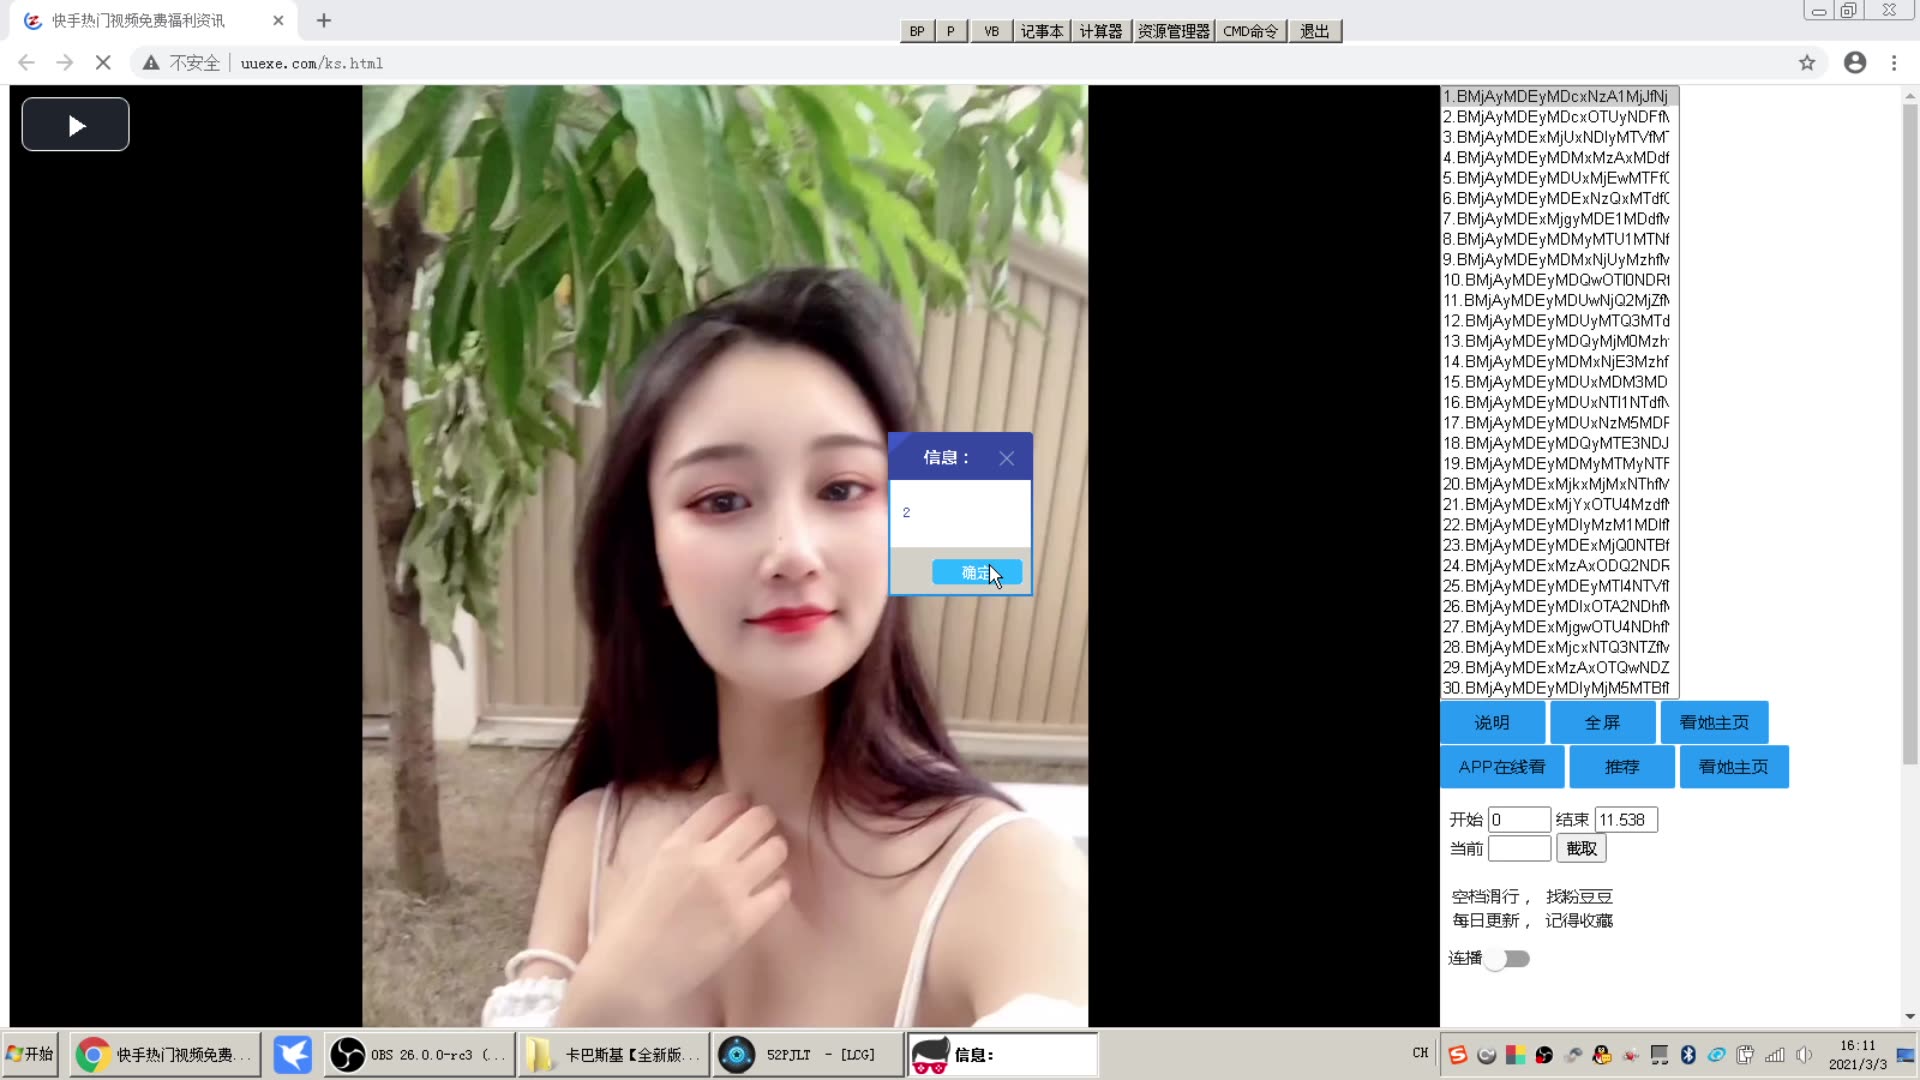The height and width of the screenshot is (1080, 1920).
Task: Open Chrome profile account icon
Action: coord(1854,63)
